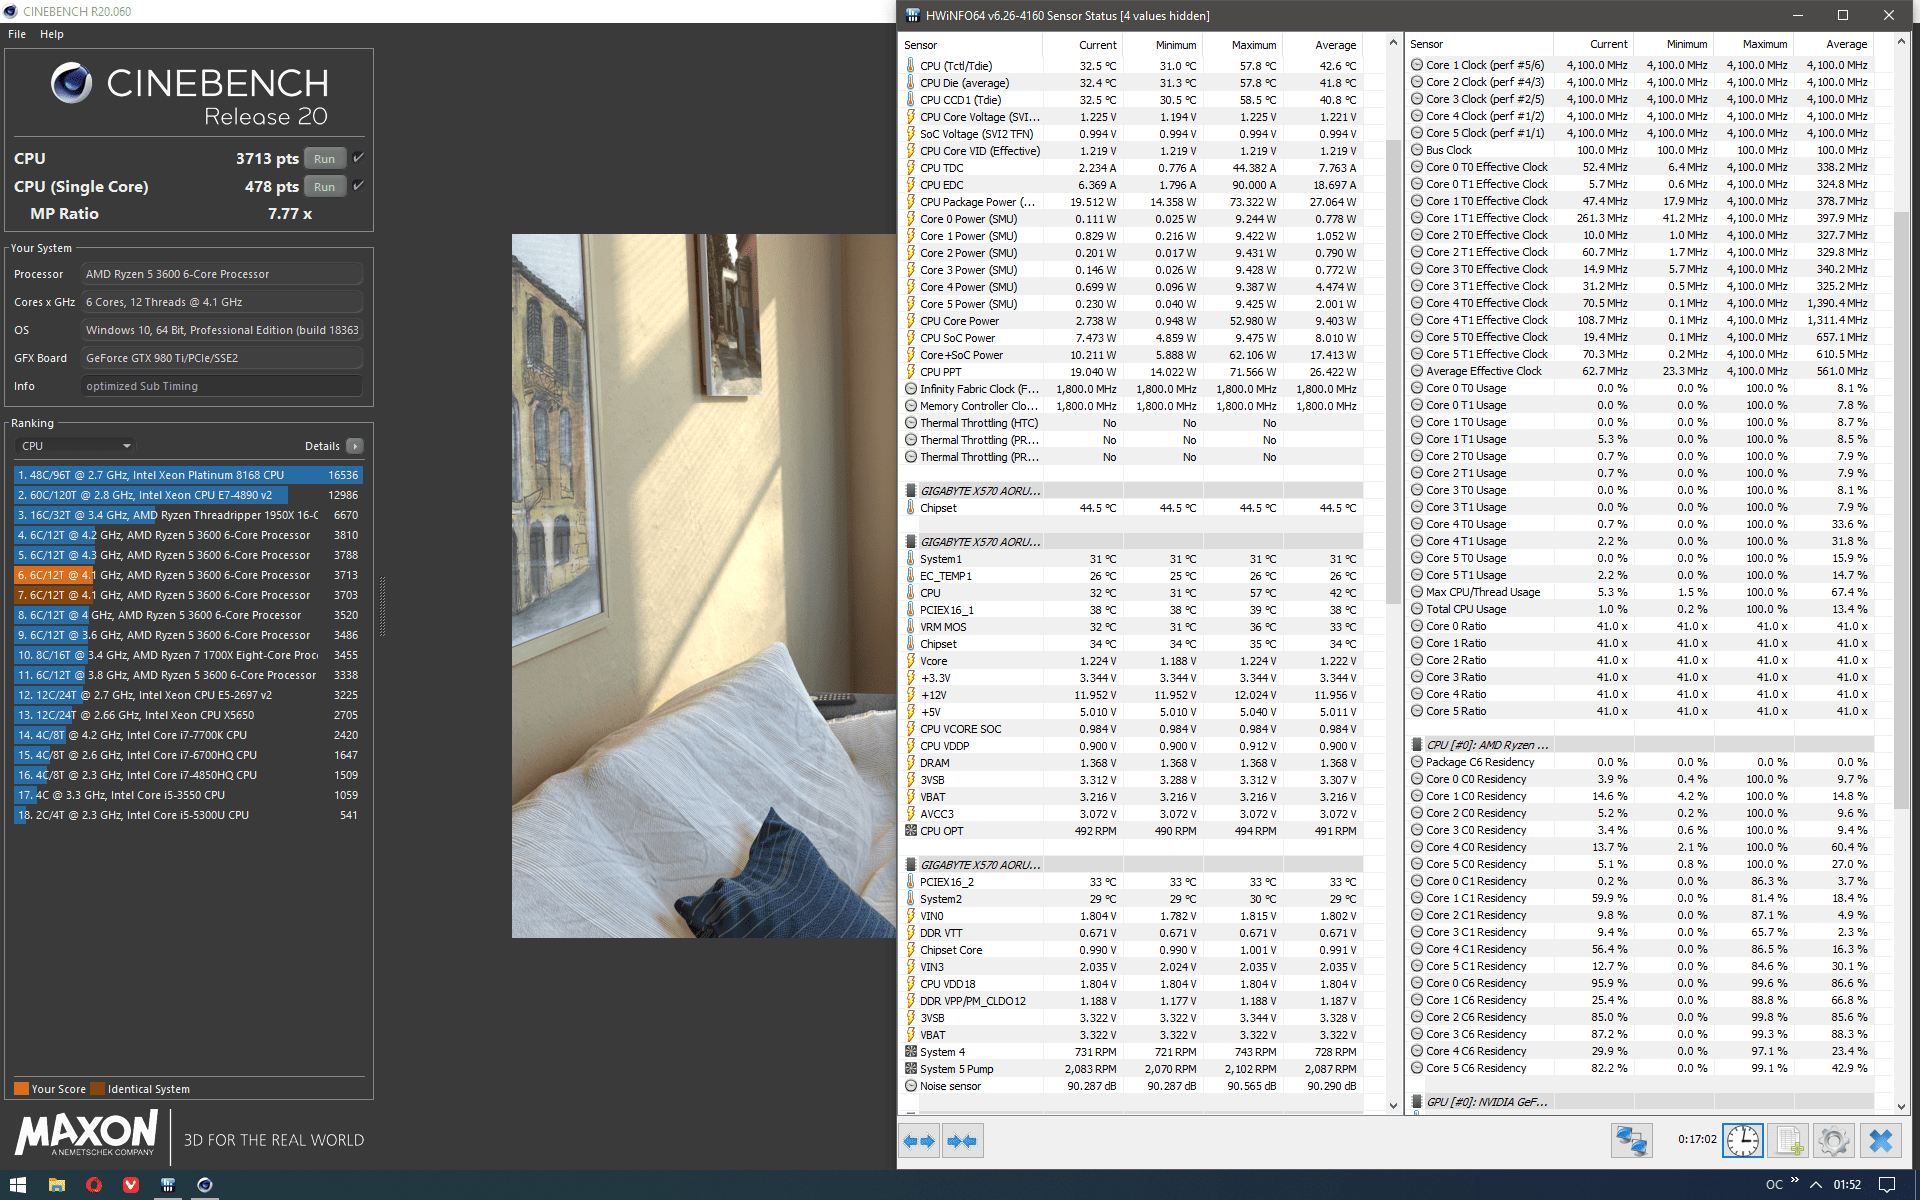The height and width of the screenshot is (1200, 1920).
Task: Click the log file start icon
Action: pyautogui.click(x=1788, y=1141)
